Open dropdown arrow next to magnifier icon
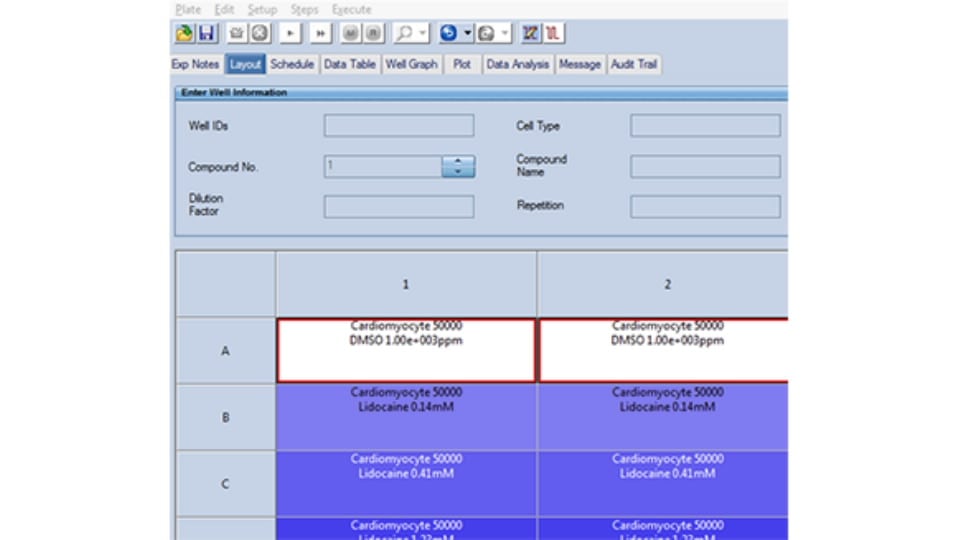 click(x=423, y=33)
